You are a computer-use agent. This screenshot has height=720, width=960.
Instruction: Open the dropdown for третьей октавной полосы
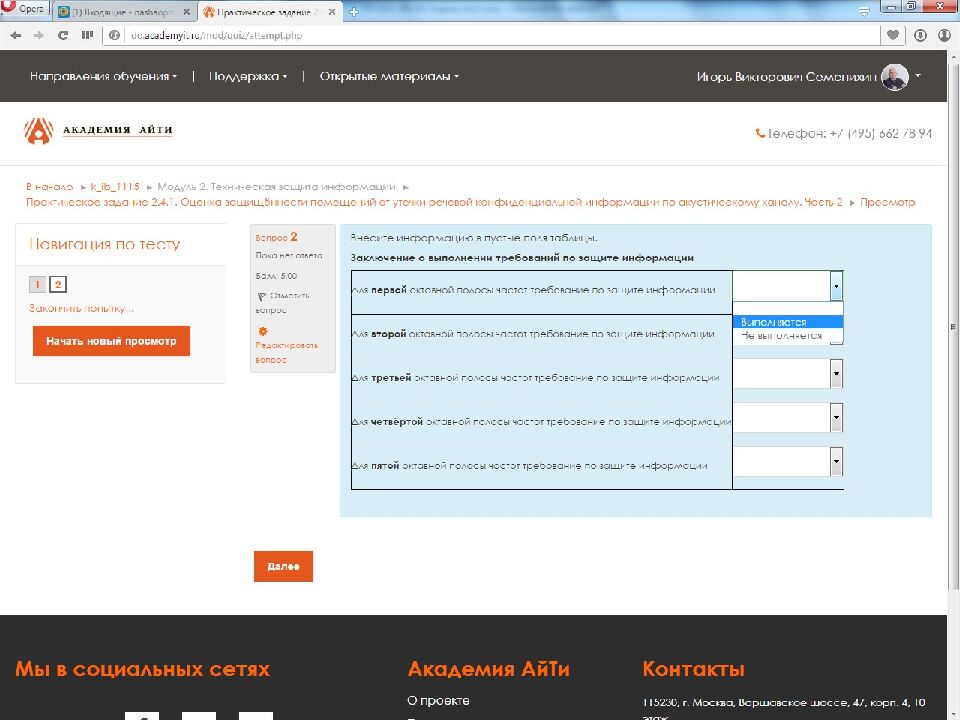click(x=836, y=373)
